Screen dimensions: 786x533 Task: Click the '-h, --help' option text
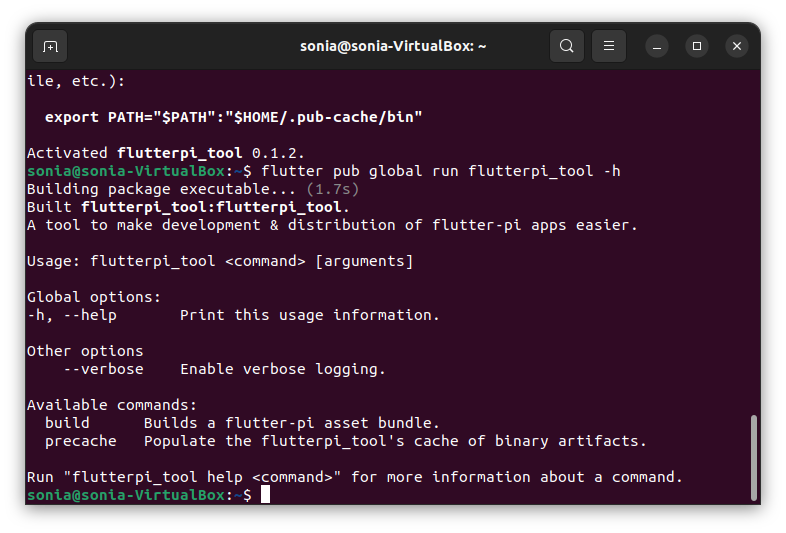(72, 315)
